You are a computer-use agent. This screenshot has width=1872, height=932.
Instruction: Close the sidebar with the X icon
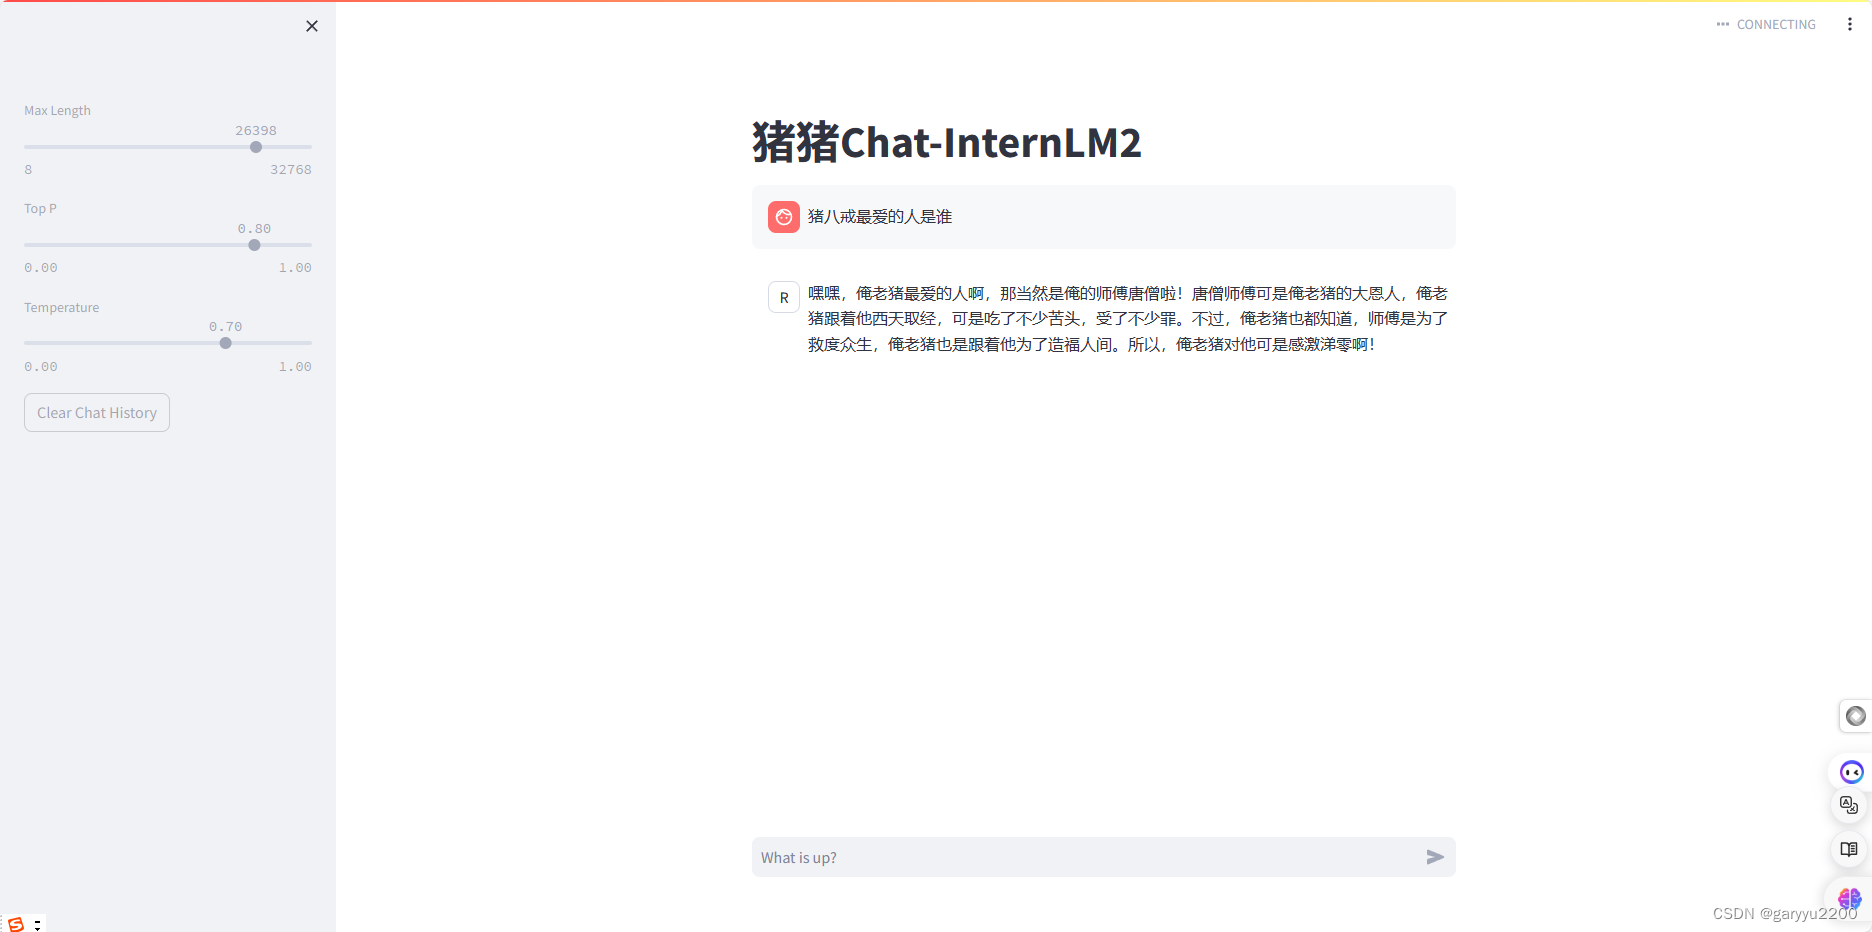tap(312, 26)
